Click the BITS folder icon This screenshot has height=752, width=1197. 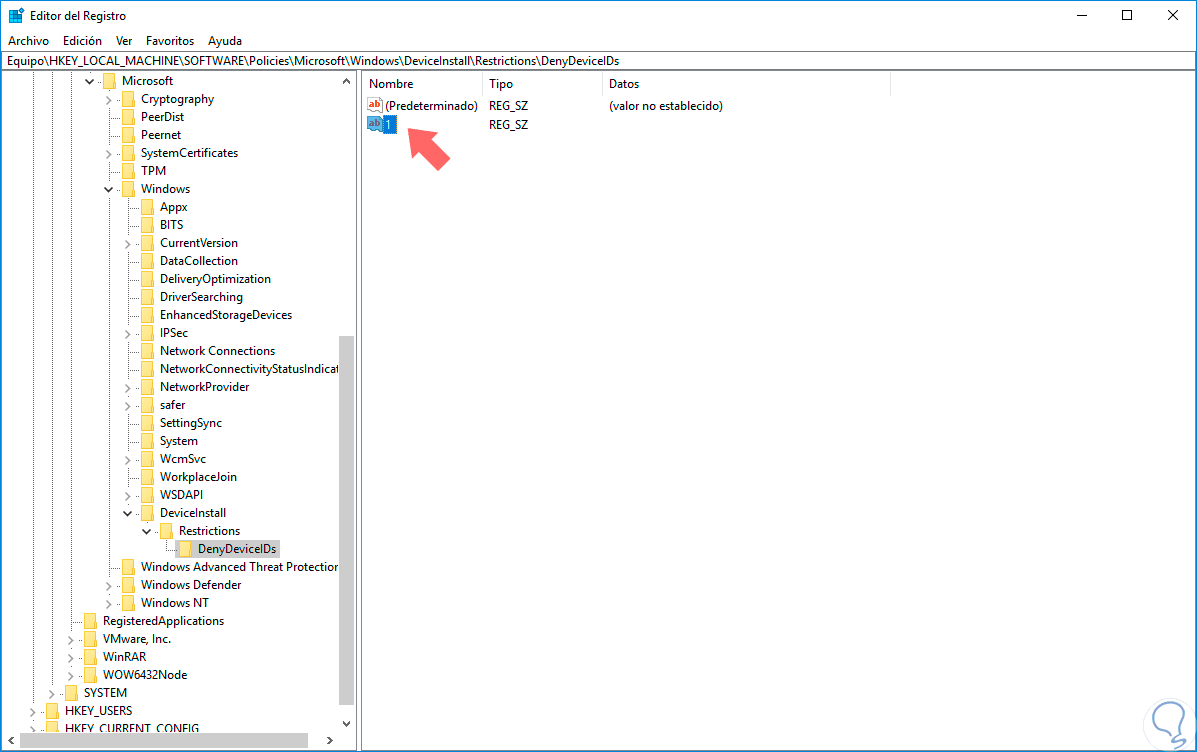147,225
